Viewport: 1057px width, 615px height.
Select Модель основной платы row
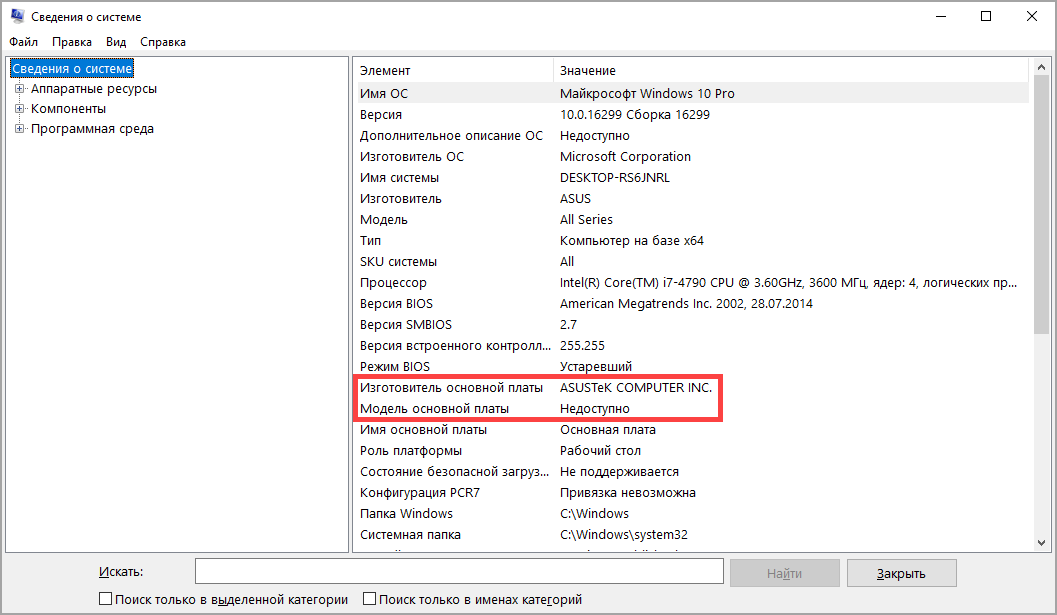[x=692, y=409]
